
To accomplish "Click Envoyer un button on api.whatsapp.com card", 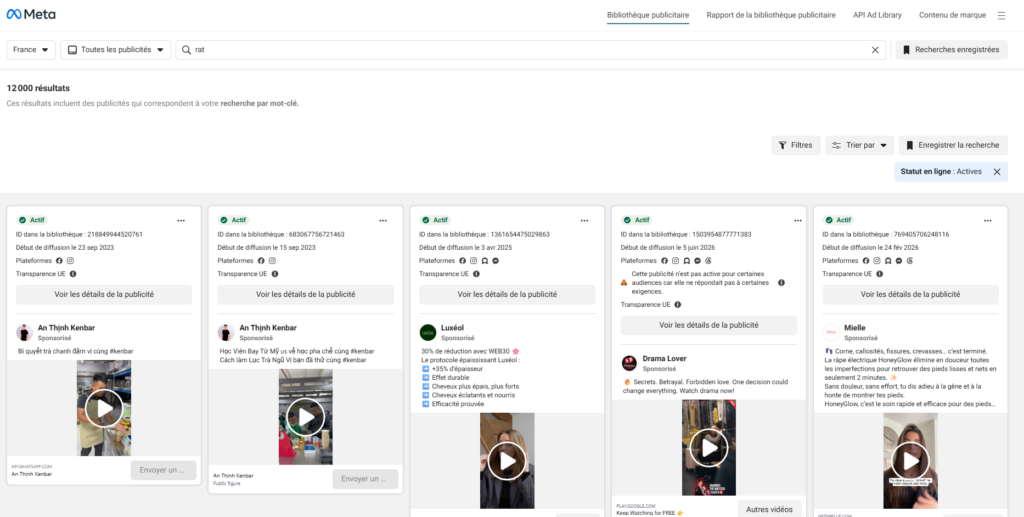I will click(x=163, y=470).
